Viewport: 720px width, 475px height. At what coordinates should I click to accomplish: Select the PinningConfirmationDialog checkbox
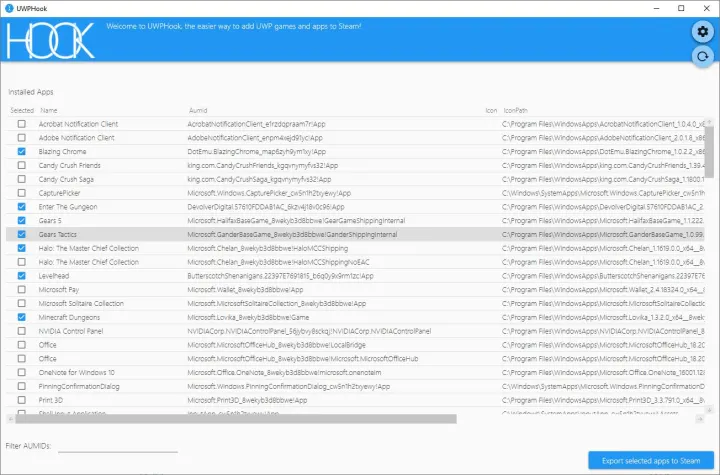[22, 386]
